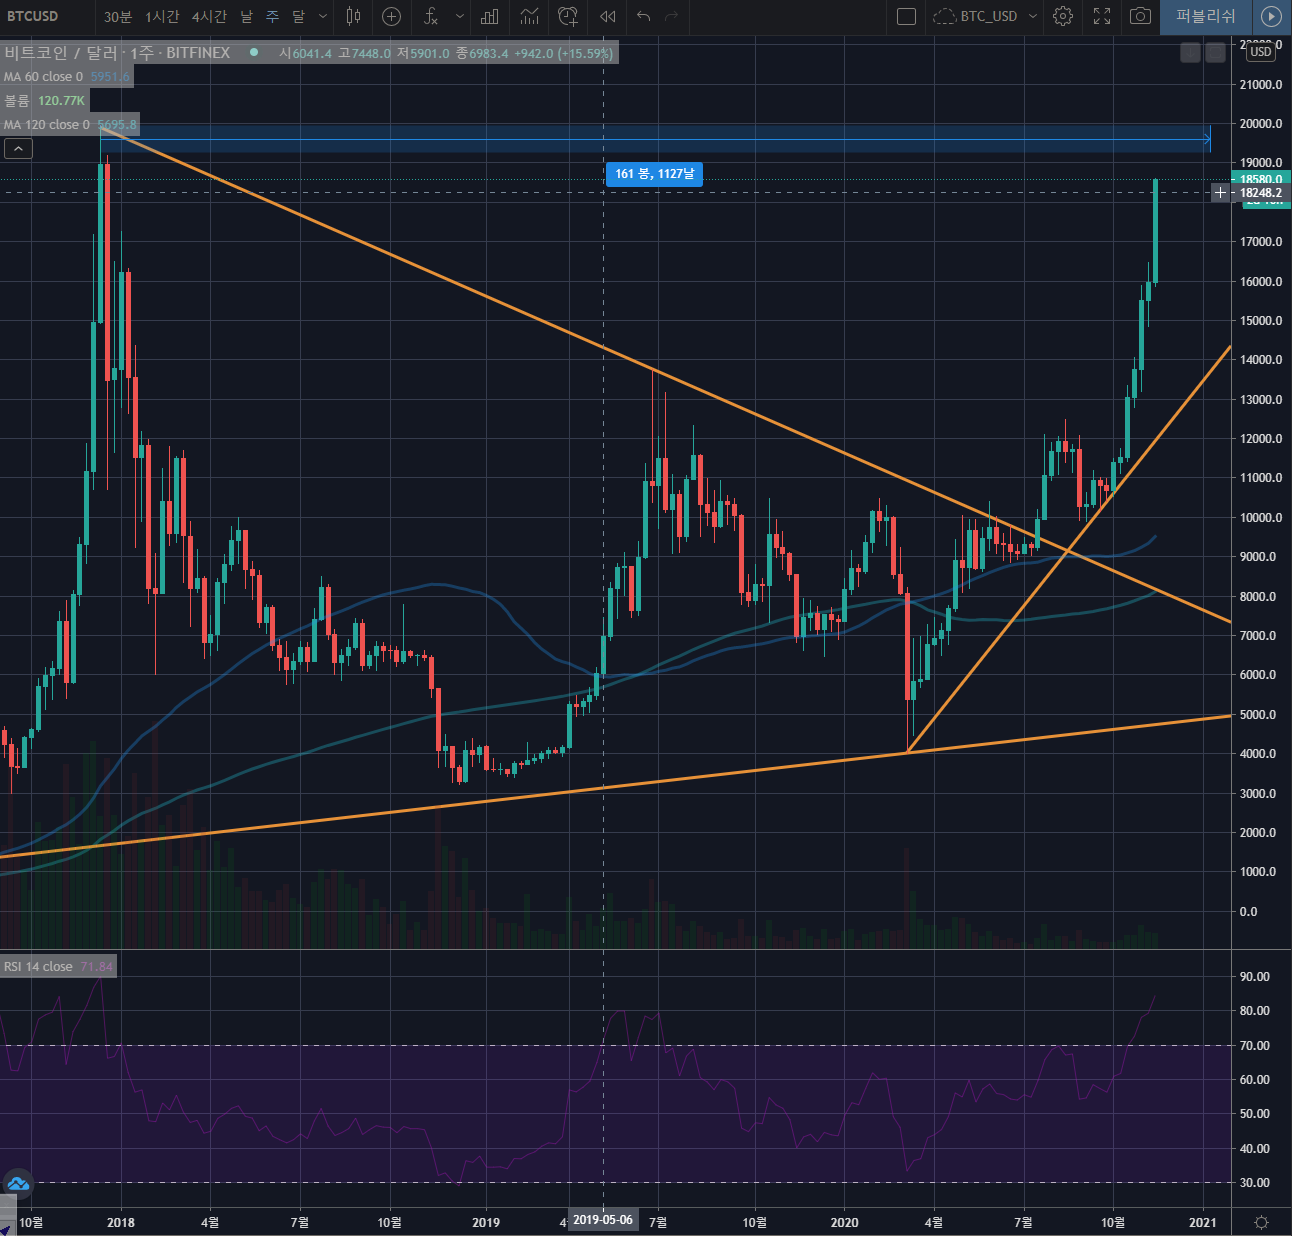The height and width of the screenshot is (1236, 1292).
Task: Take a chart snapshot with camera icon
Action: tap(1140, 16)
